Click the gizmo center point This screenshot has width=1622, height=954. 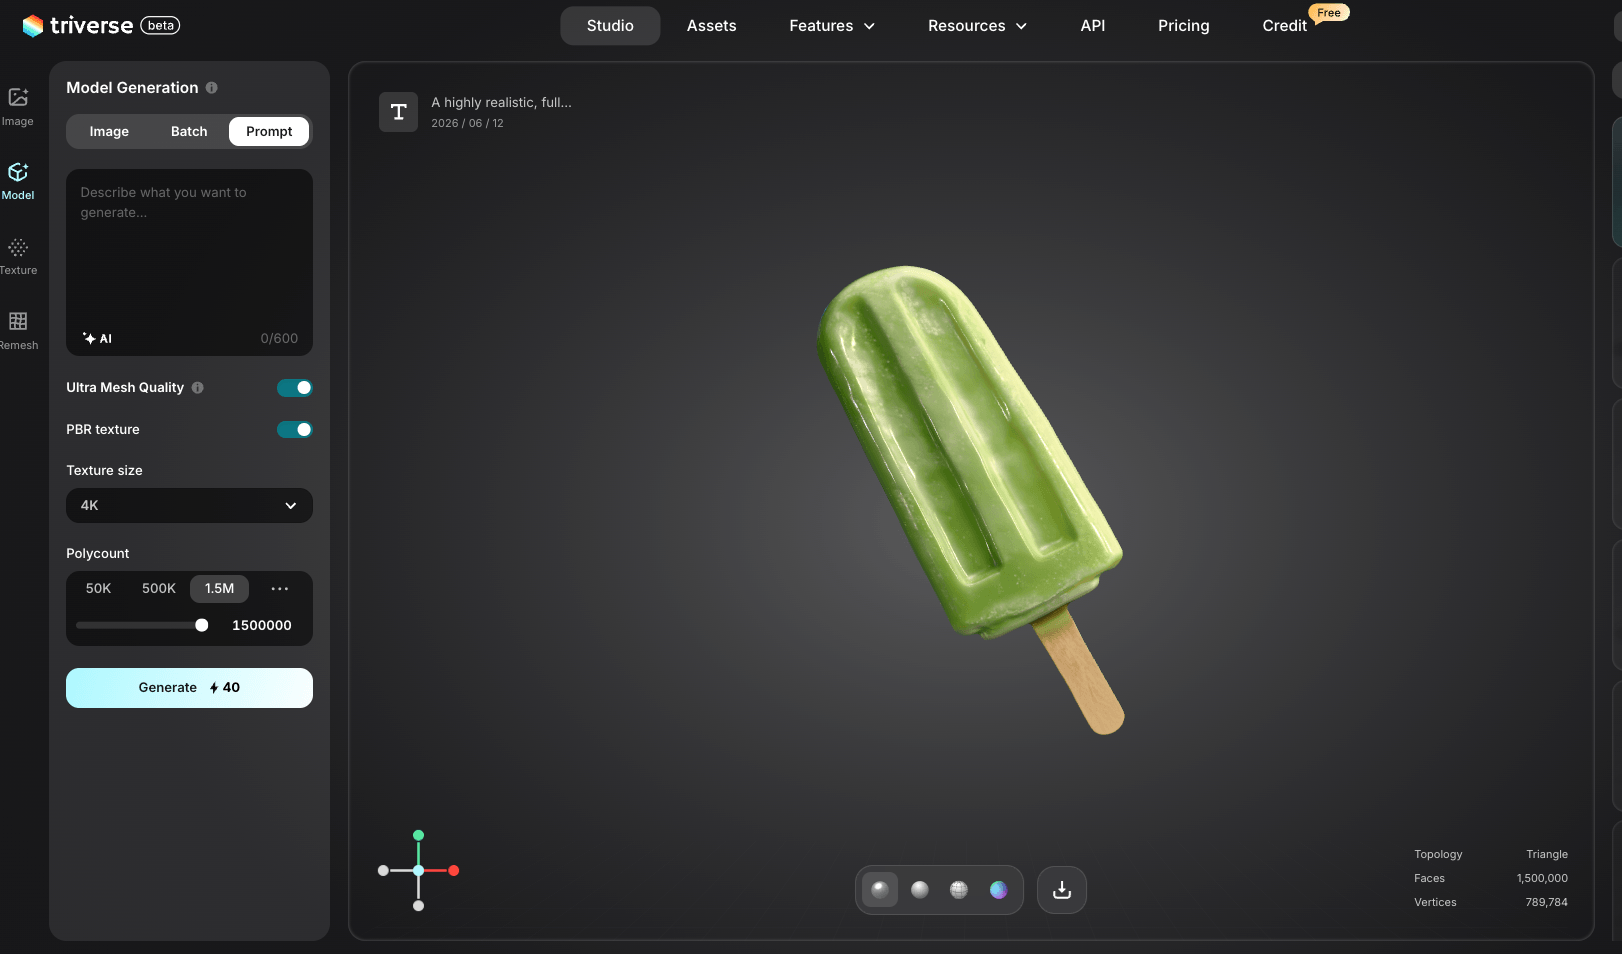[418, 871]
